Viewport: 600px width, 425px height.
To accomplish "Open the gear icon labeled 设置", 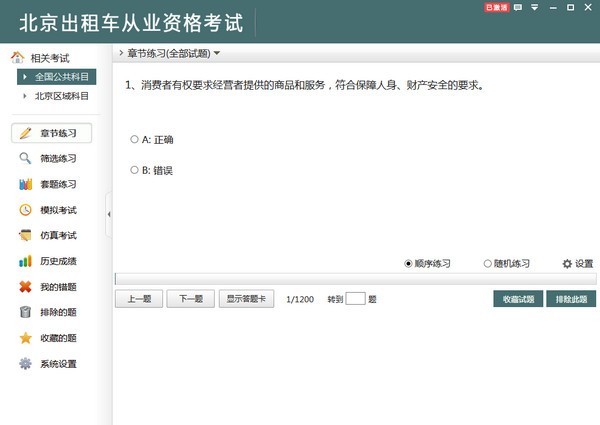I will click(567, 264).
